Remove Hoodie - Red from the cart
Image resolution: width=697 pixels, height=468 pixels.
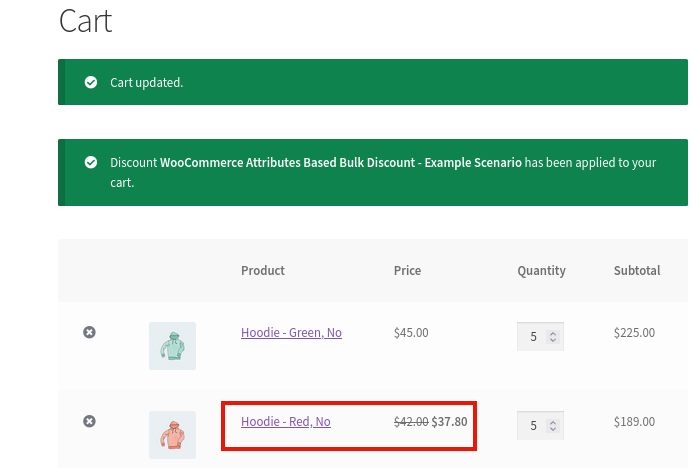(89, 422)
